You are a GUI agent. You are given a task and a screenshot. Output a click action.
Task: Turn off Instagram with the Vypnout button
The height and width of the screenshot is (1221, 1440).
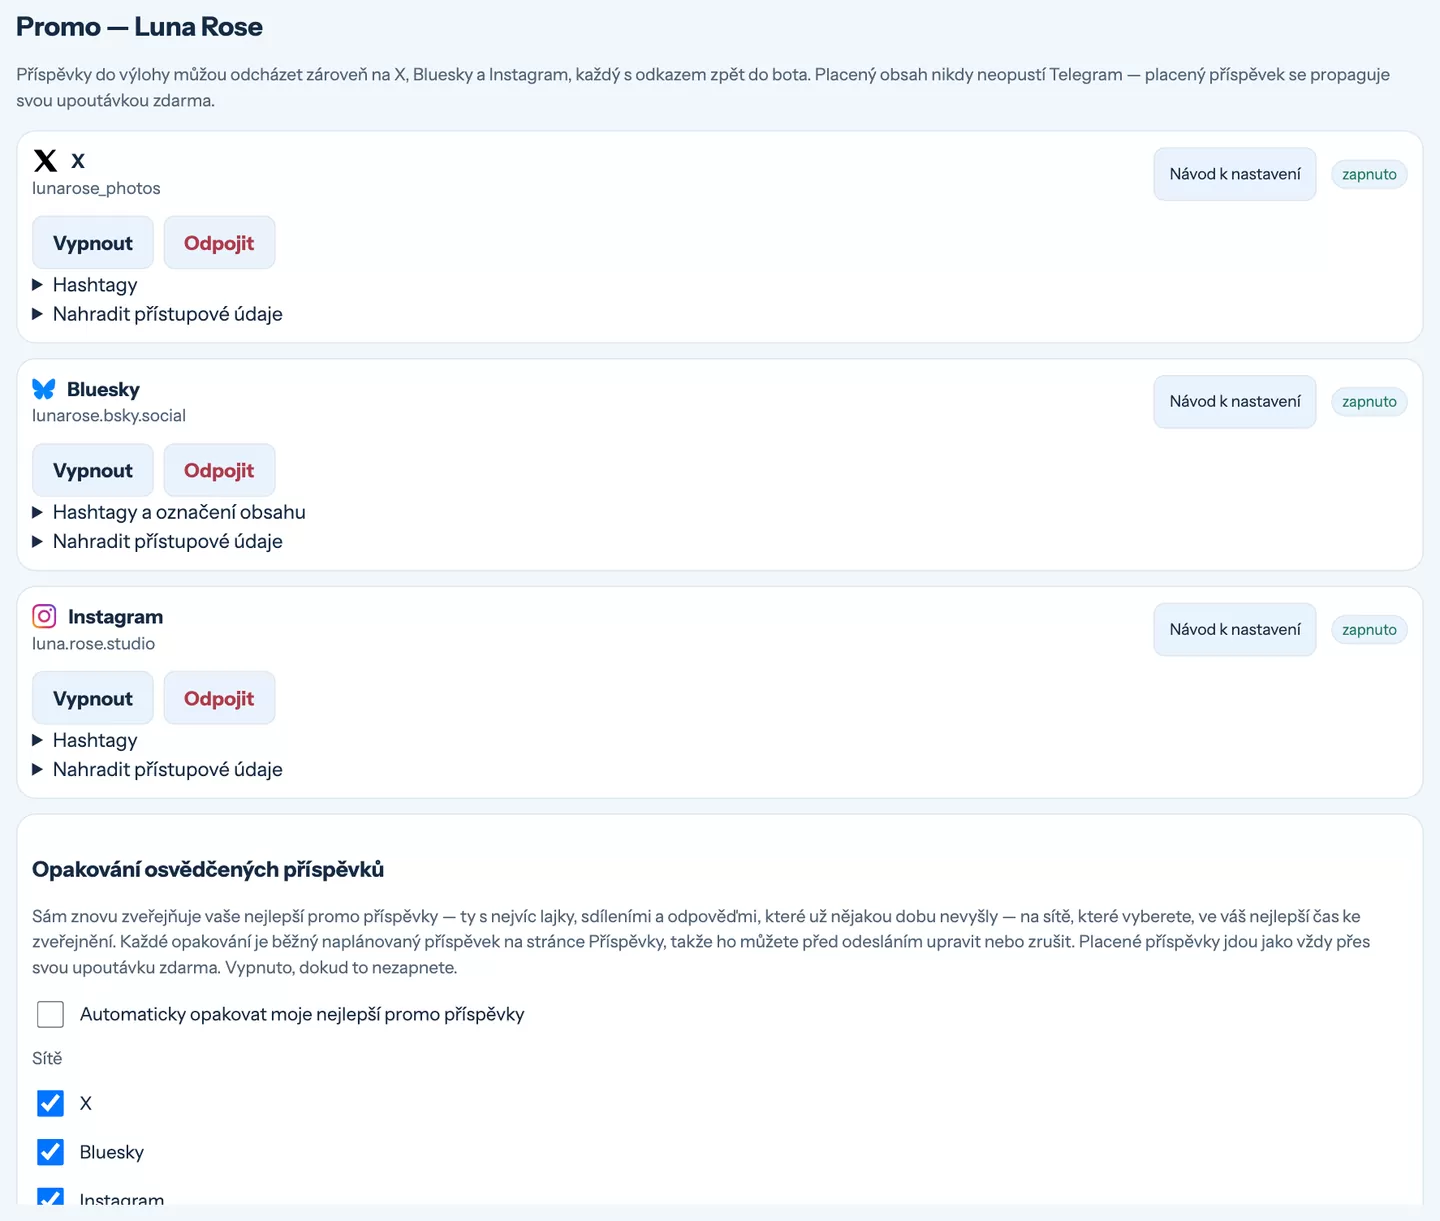(x=93, y=698)
